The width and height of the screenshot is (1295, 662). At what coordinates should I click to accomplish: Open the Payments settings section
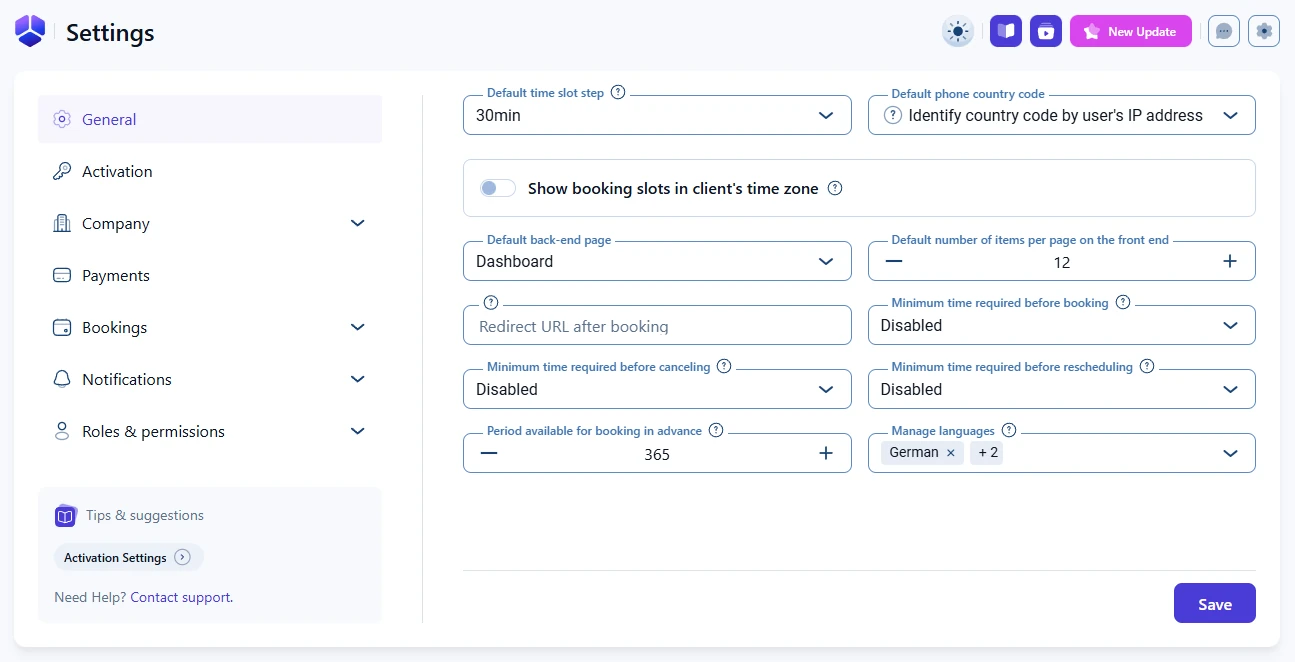(116, 276)
